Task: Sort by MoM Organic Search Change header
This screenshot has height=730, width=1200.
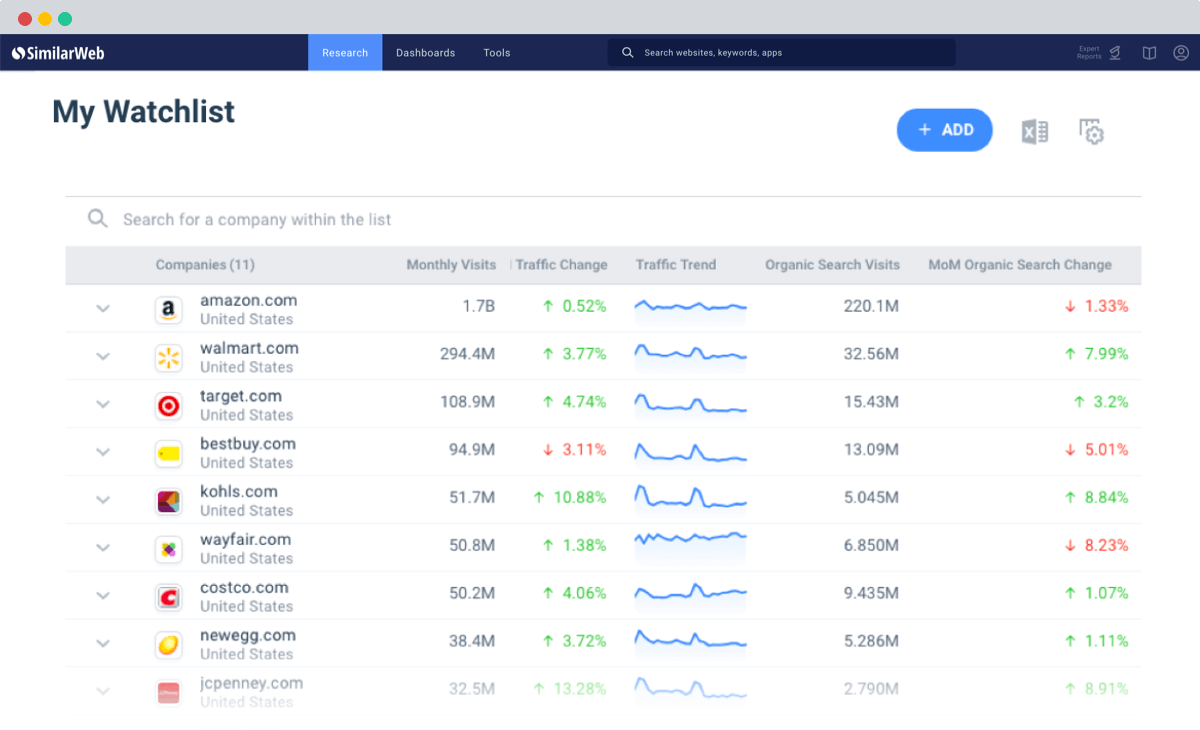Action: (x=1020, y=265)
